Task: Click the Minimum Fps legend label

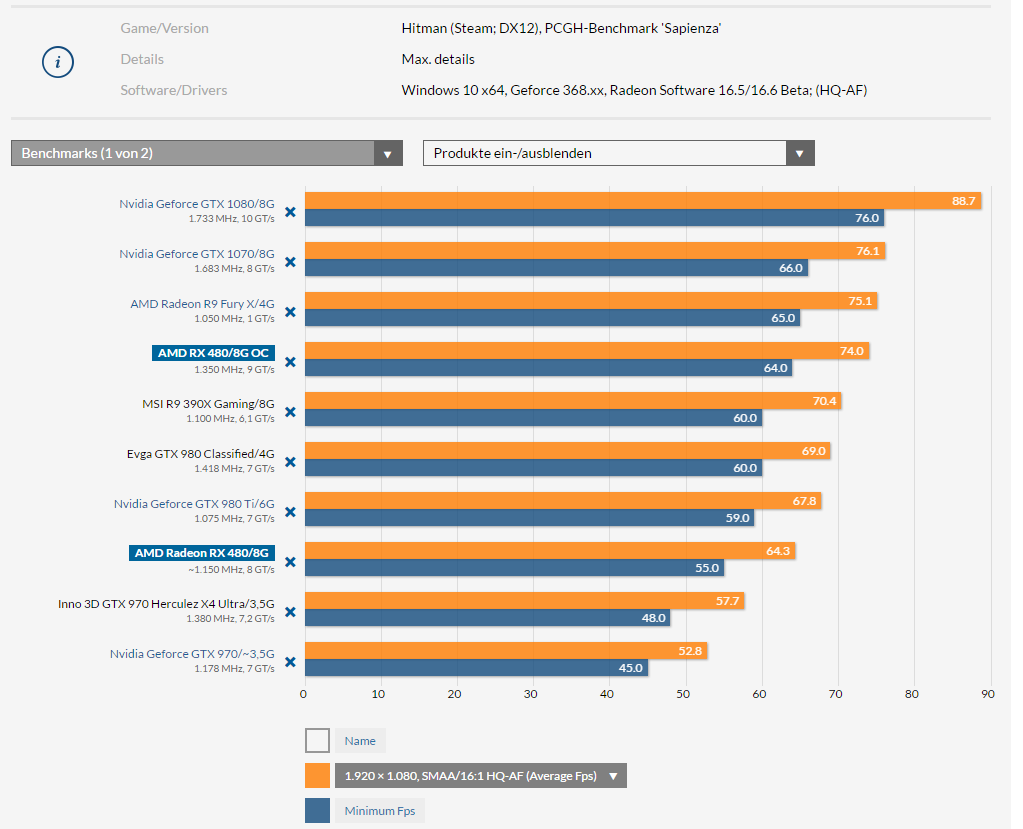Action: (x=380, y=811)
